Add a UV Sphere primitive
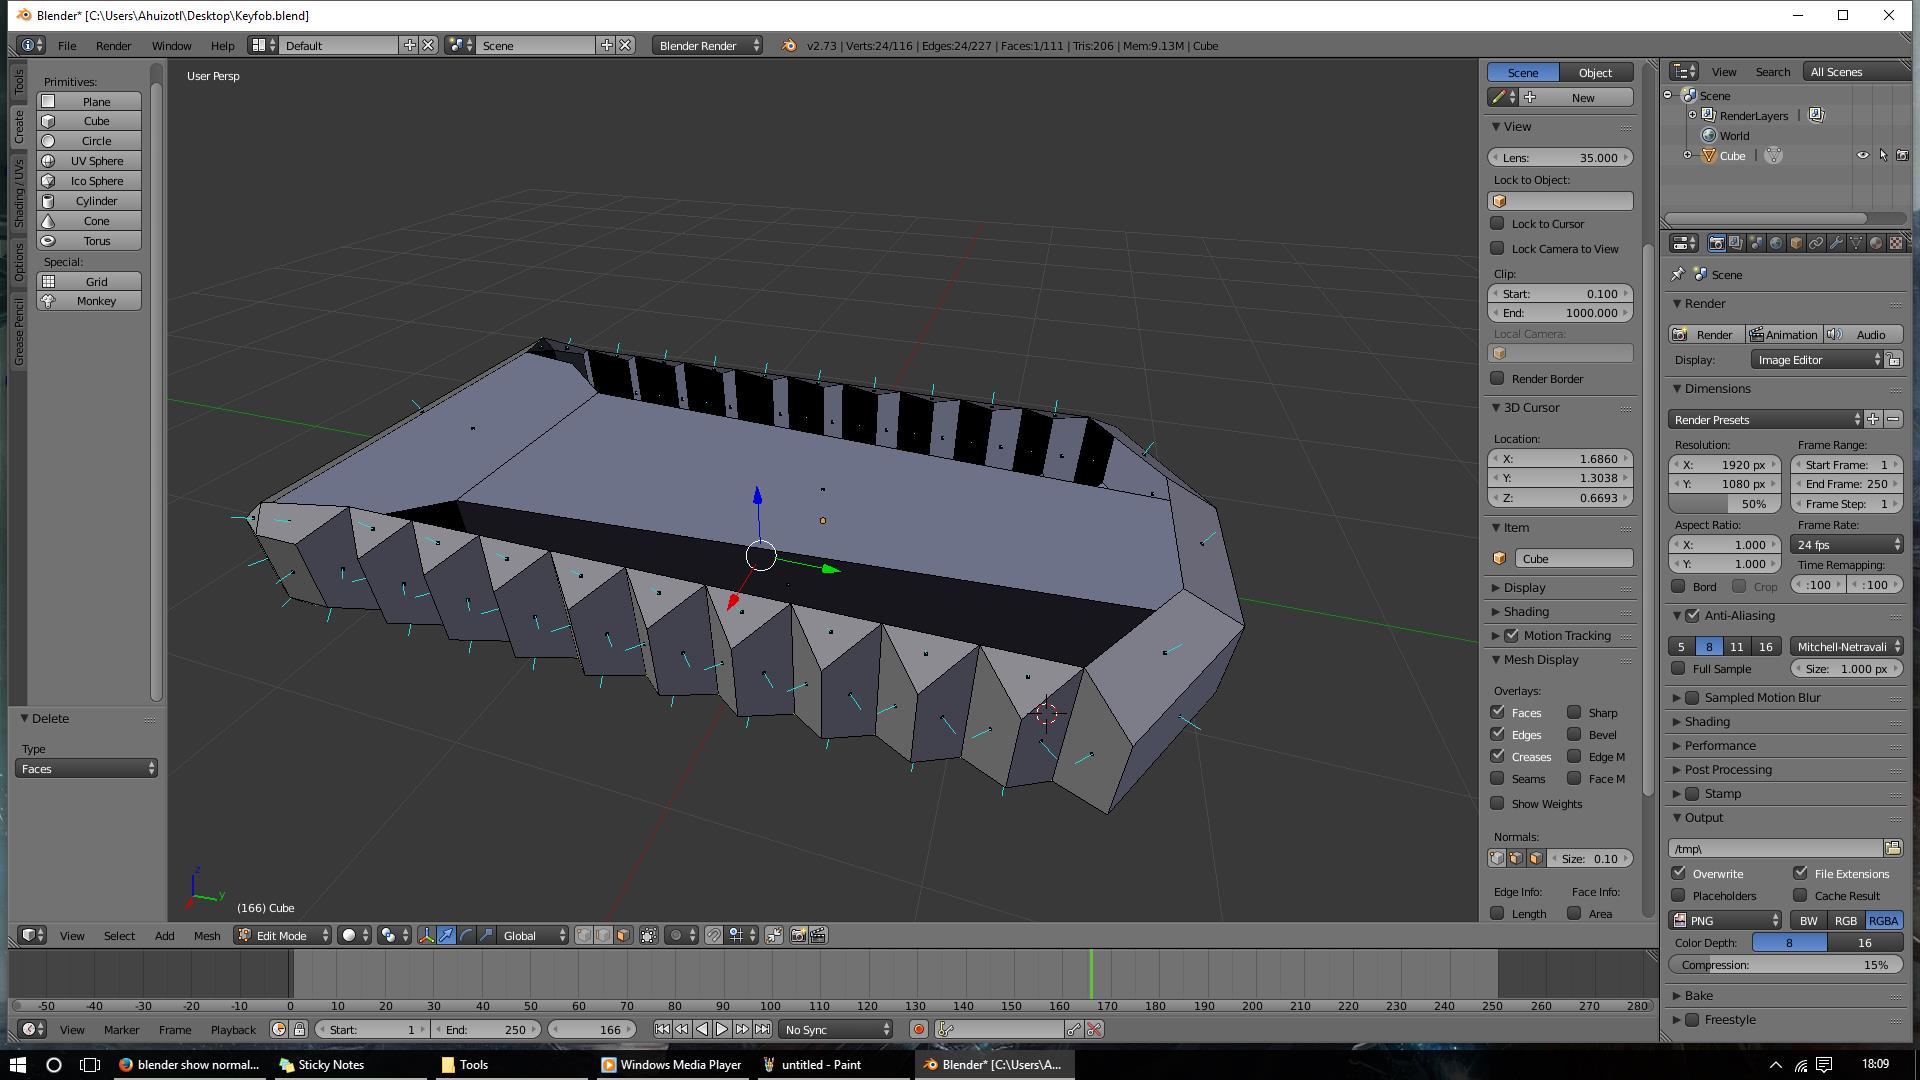Image resolution: width=1920 pixels, height=1080 pixels. coord(89,161)
